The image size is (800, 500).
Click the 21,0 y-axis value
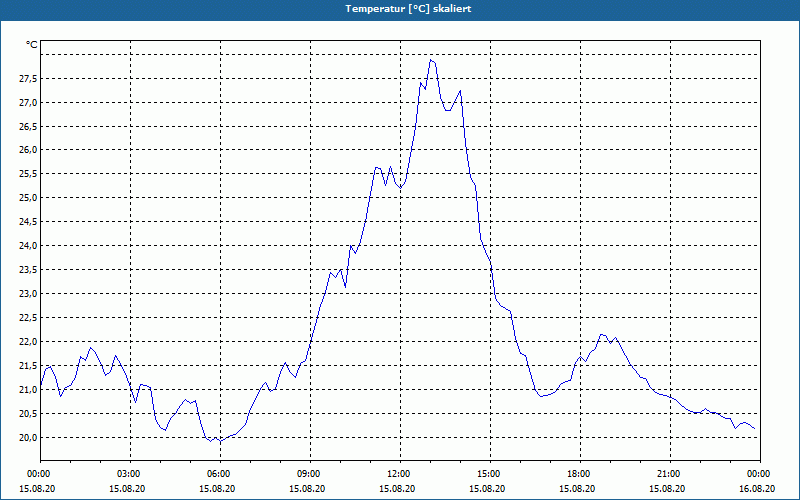[x=29, y=390]
